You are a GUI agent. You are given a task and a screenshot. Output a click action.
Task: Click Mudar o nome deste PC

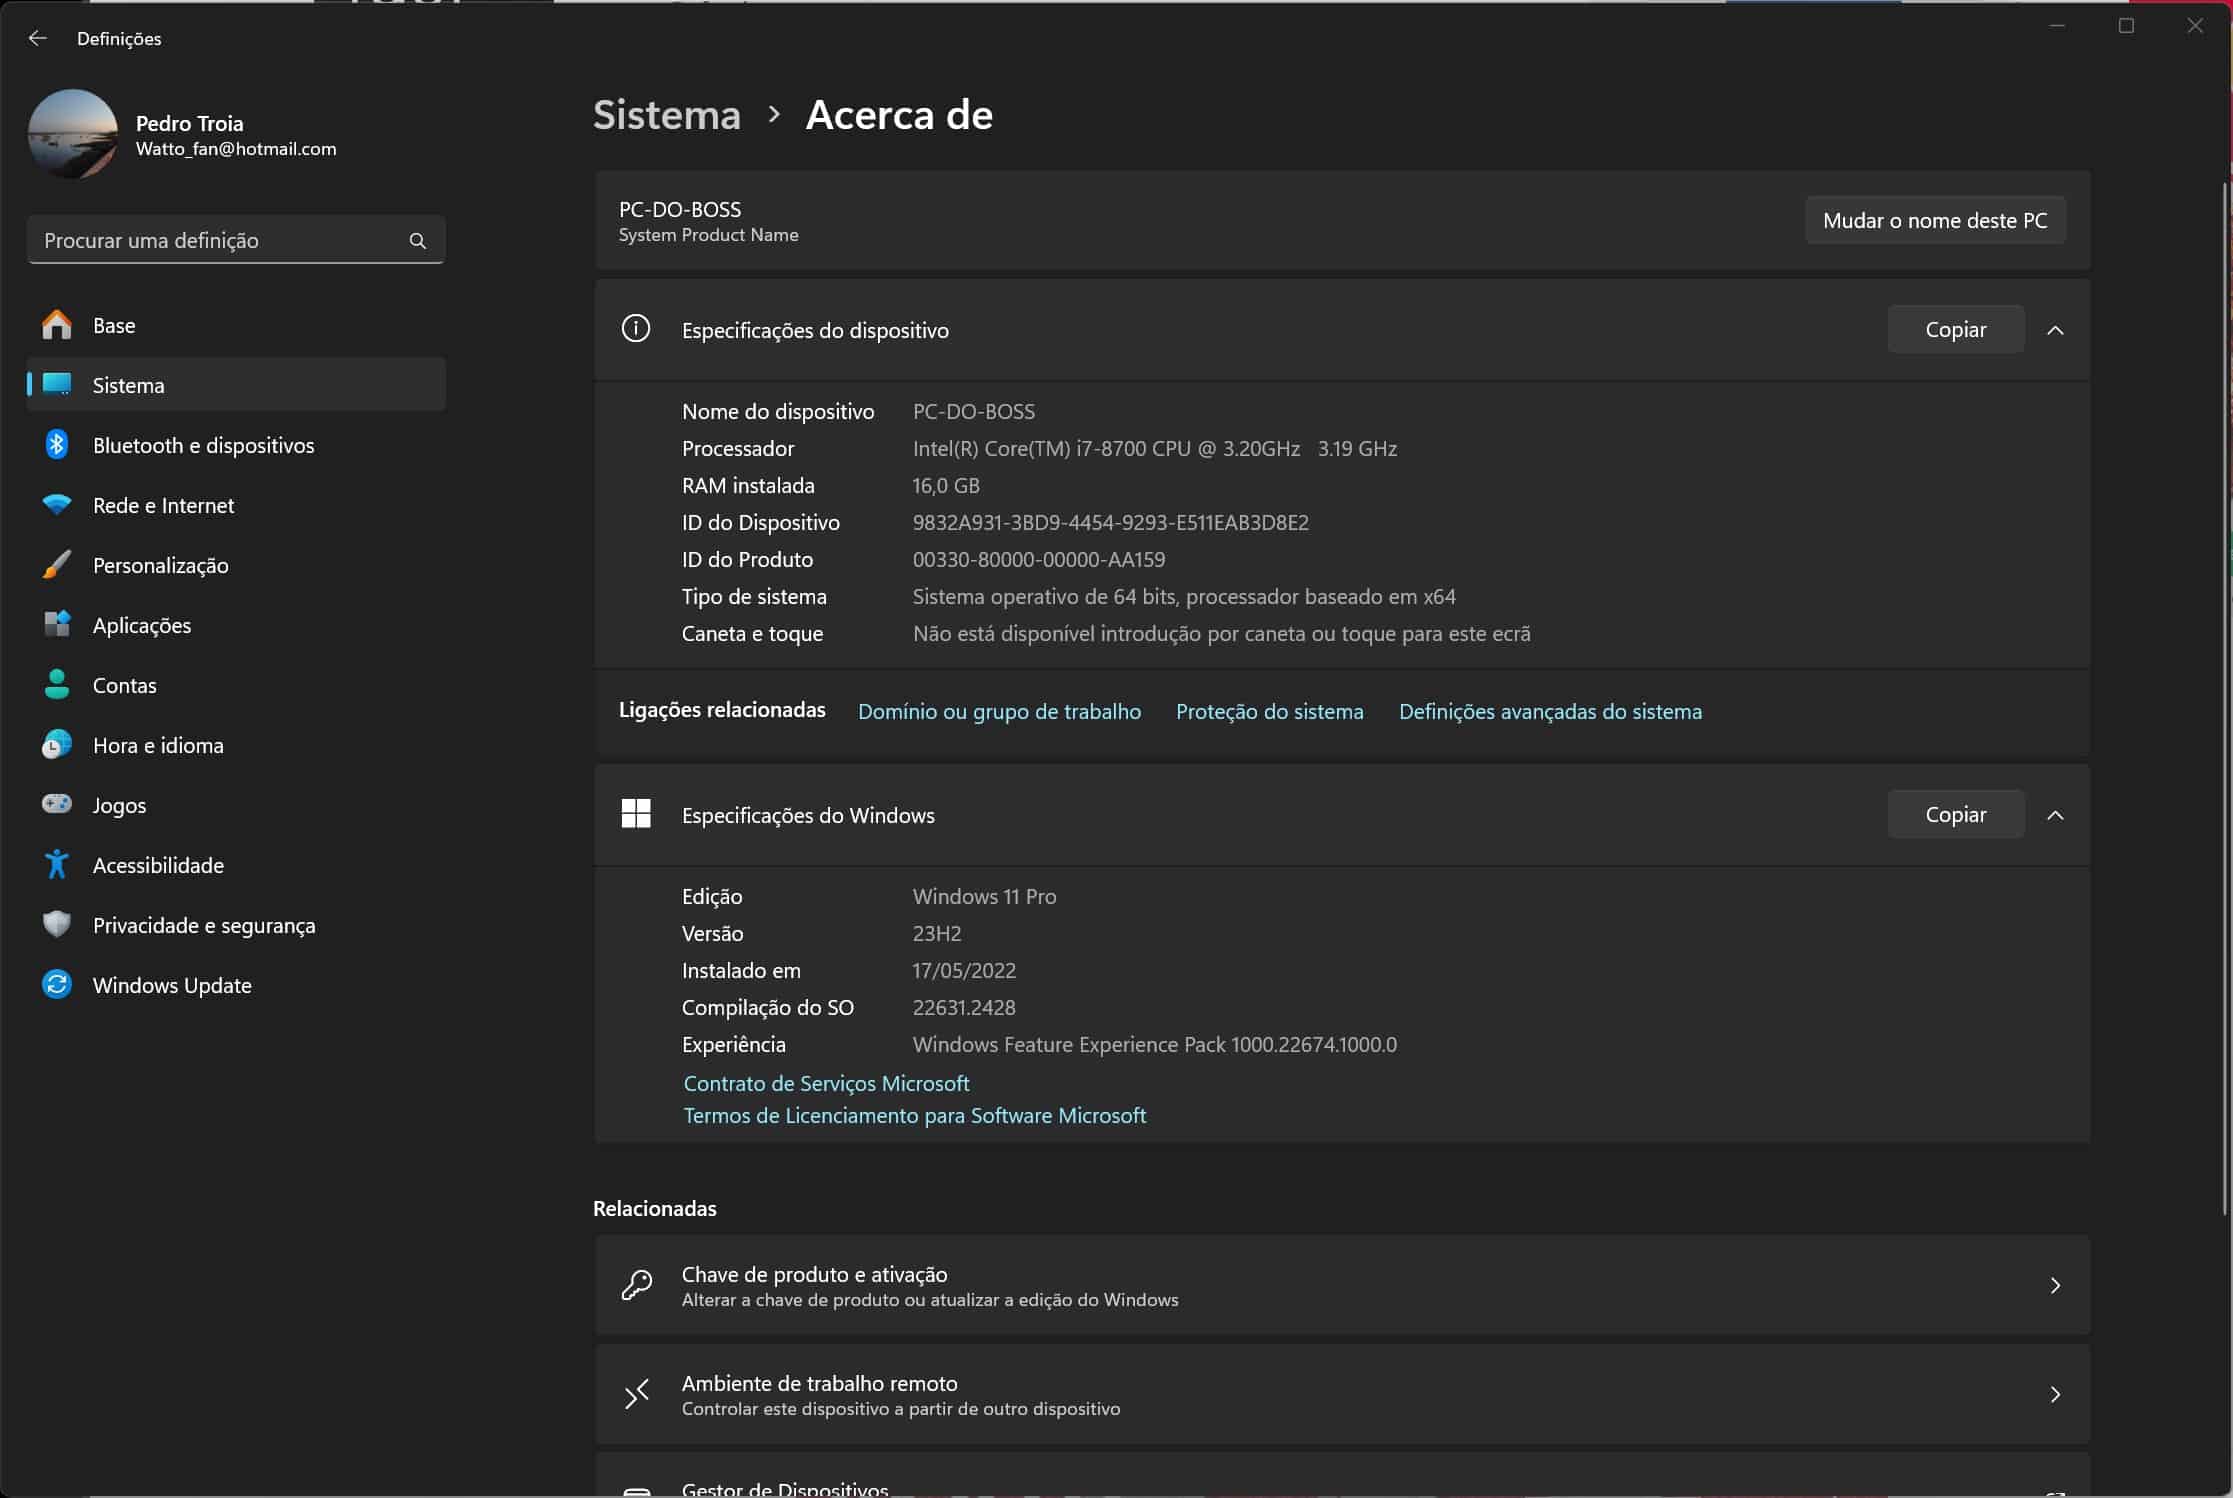(x=1934, y=220)
